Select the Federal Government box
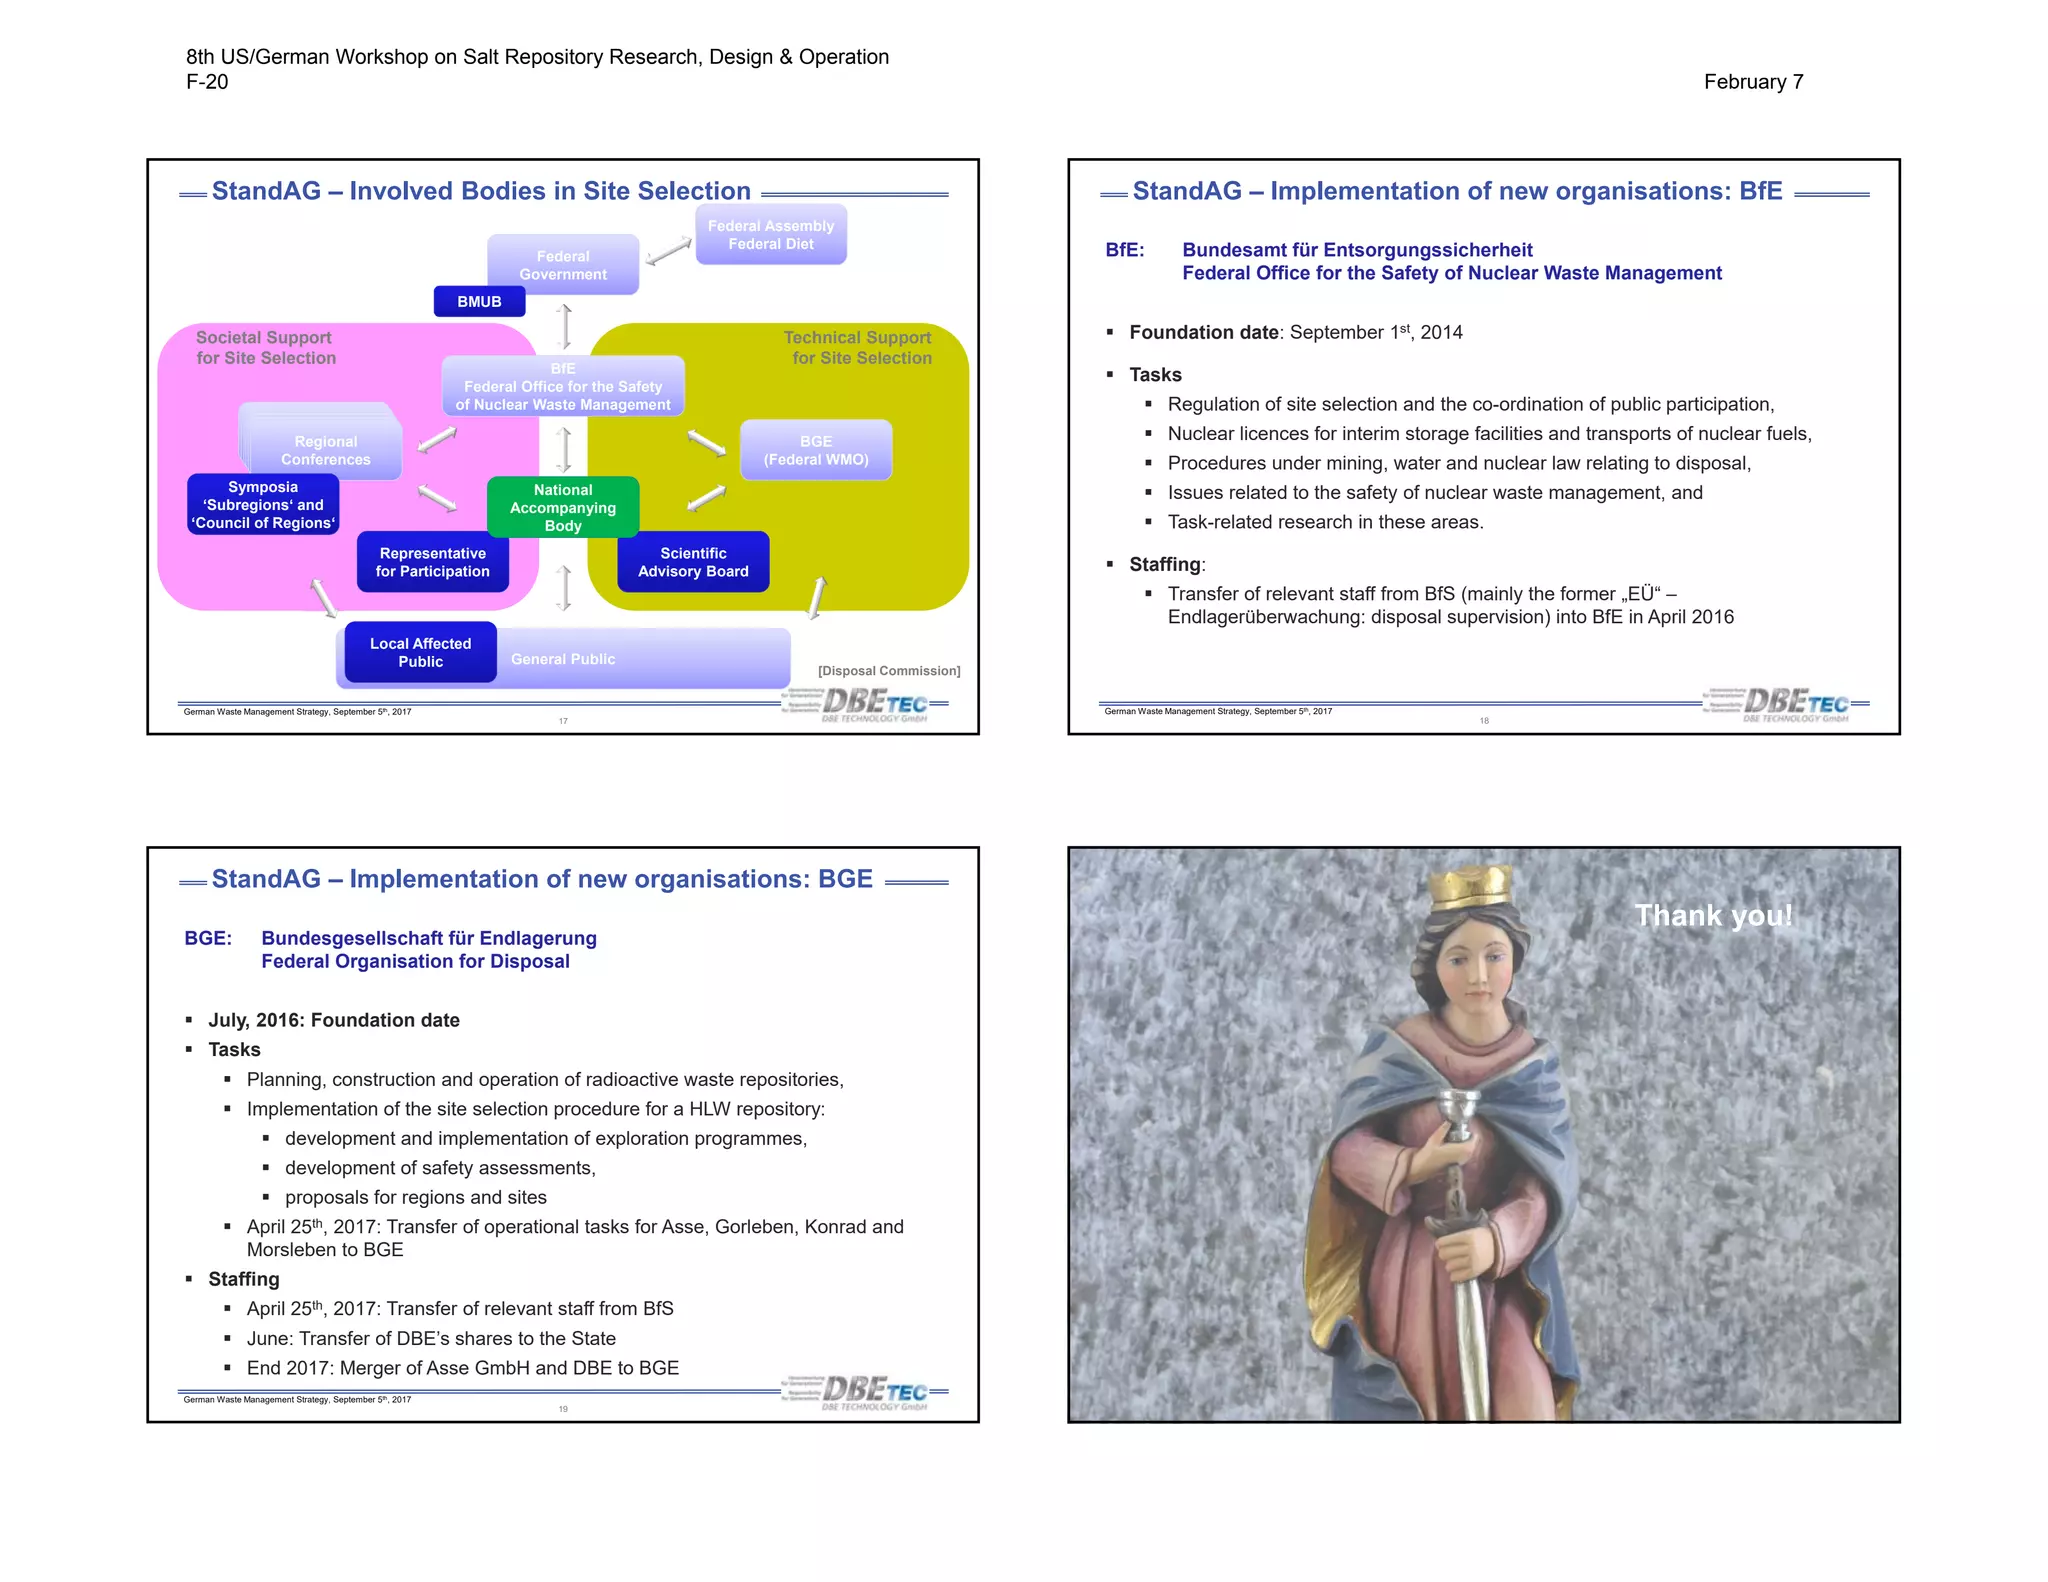The image size is (2048, 1582). 563,265
